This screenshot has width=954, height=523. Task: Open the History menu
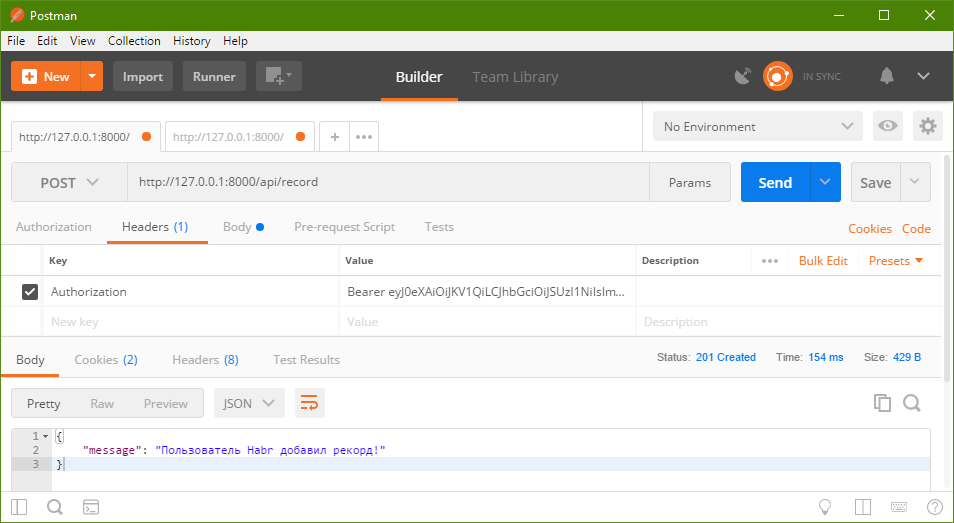point(192,41)
